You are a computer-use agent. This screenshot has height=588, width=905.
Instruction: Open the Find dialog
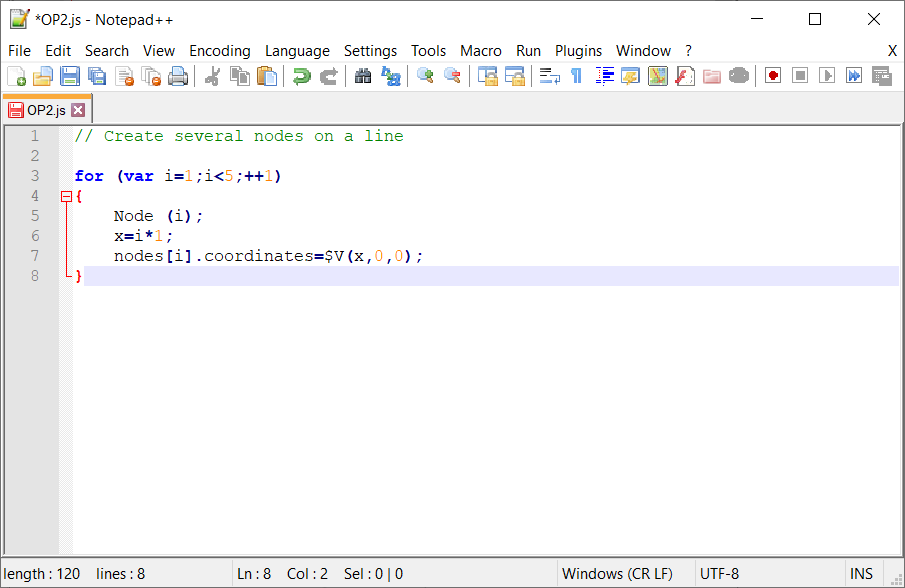(x=362, y=75)
